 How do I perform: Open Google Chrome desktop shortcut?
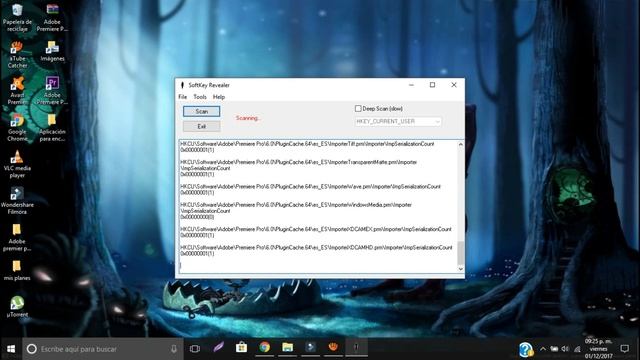coord(17,127)
